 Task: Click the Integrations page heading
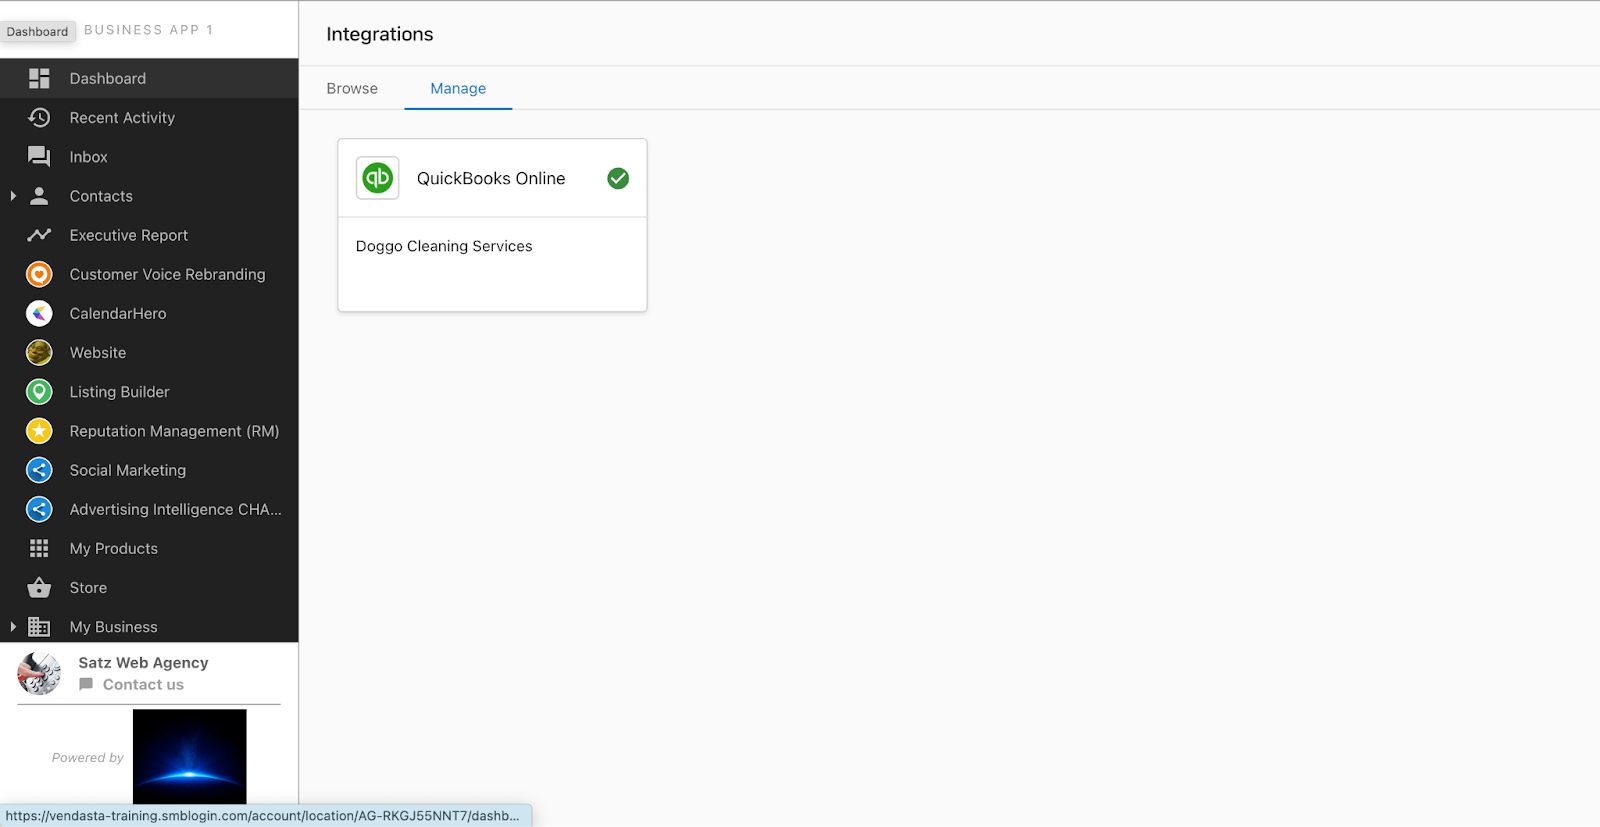(x=380, y=34)
